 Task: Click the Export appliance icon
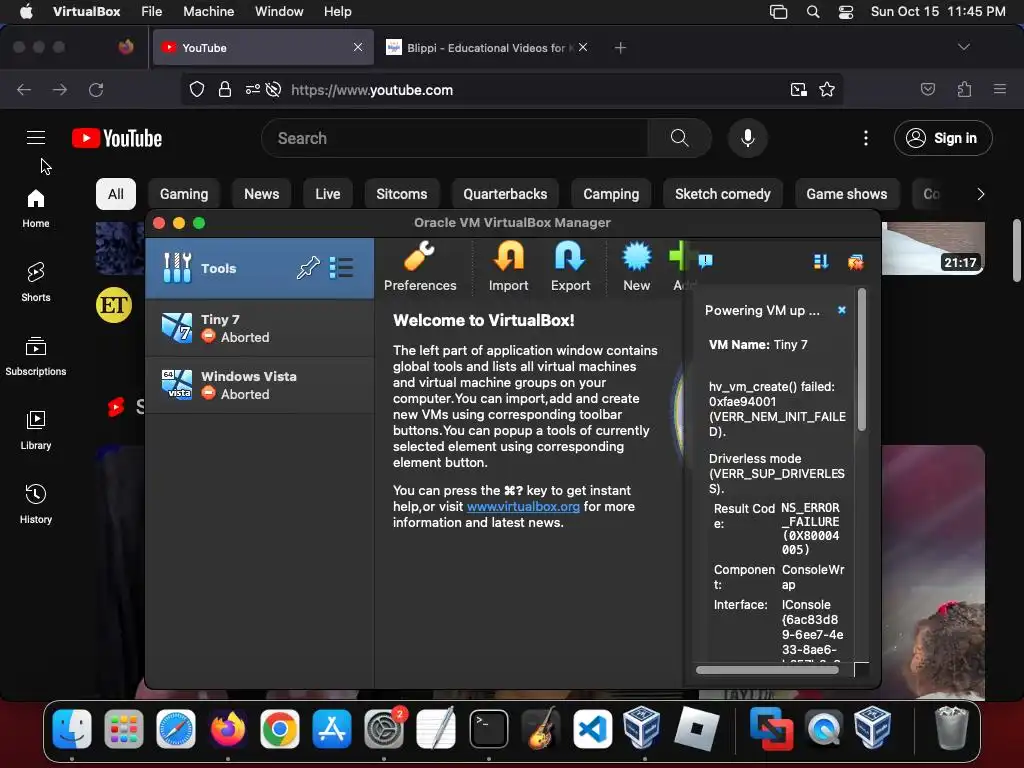570,266
